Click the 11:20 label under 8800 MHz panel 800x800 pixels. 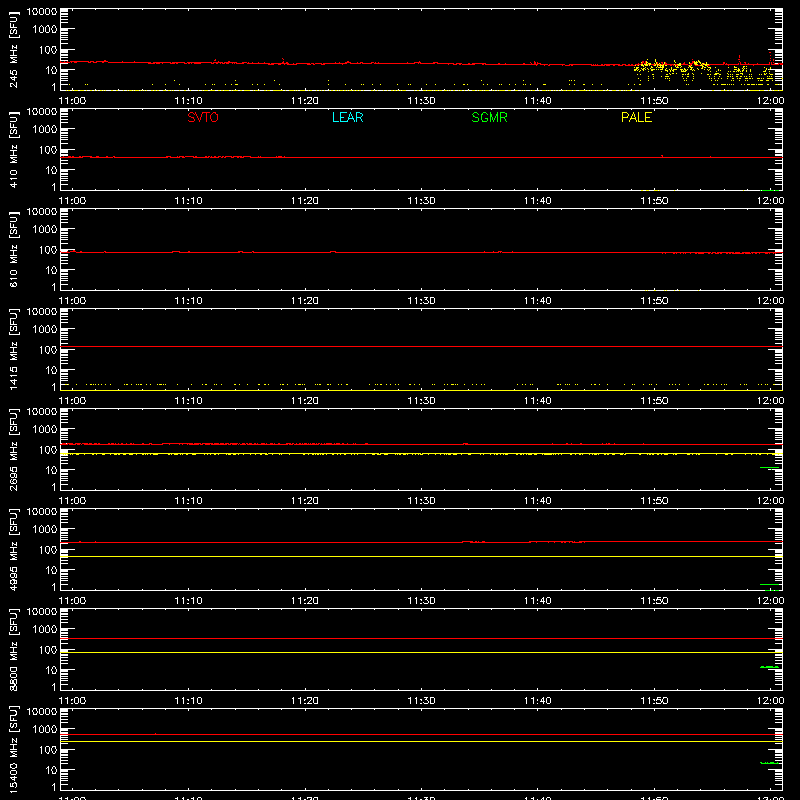click(305, 701)
